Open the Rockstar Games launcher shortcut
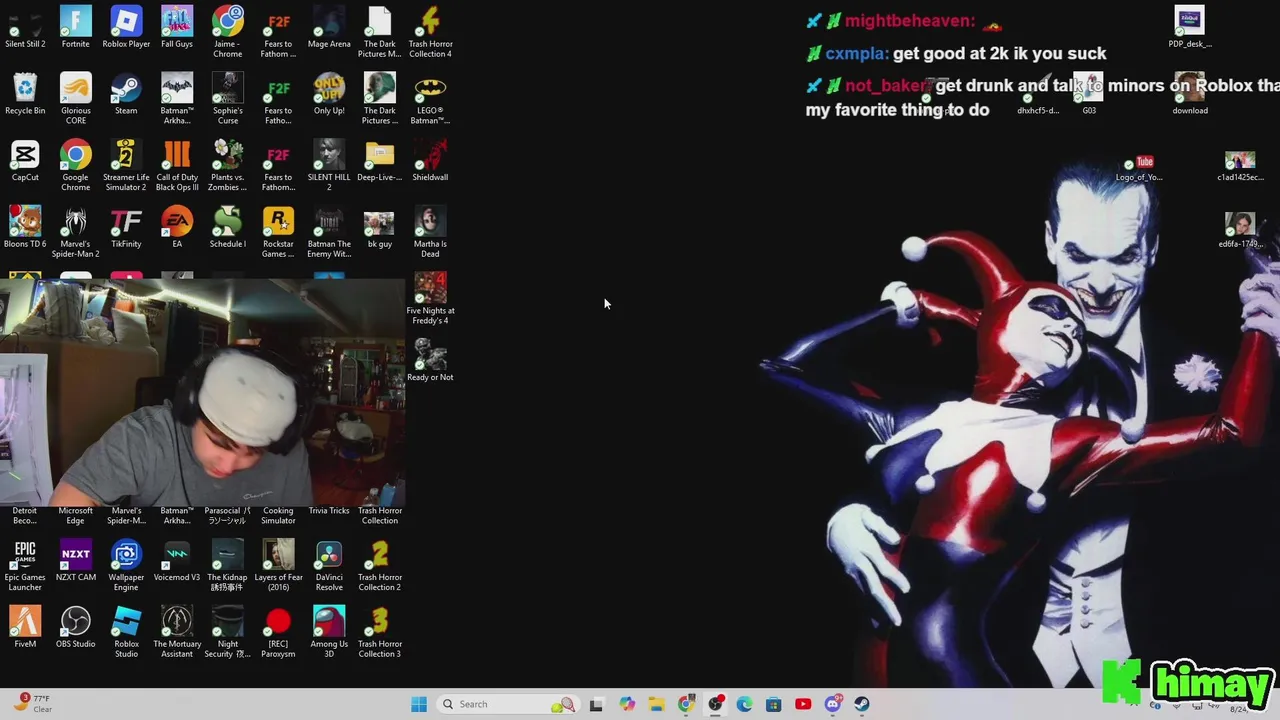Screen dimensions: 1280x720 (x=278, y=233)
